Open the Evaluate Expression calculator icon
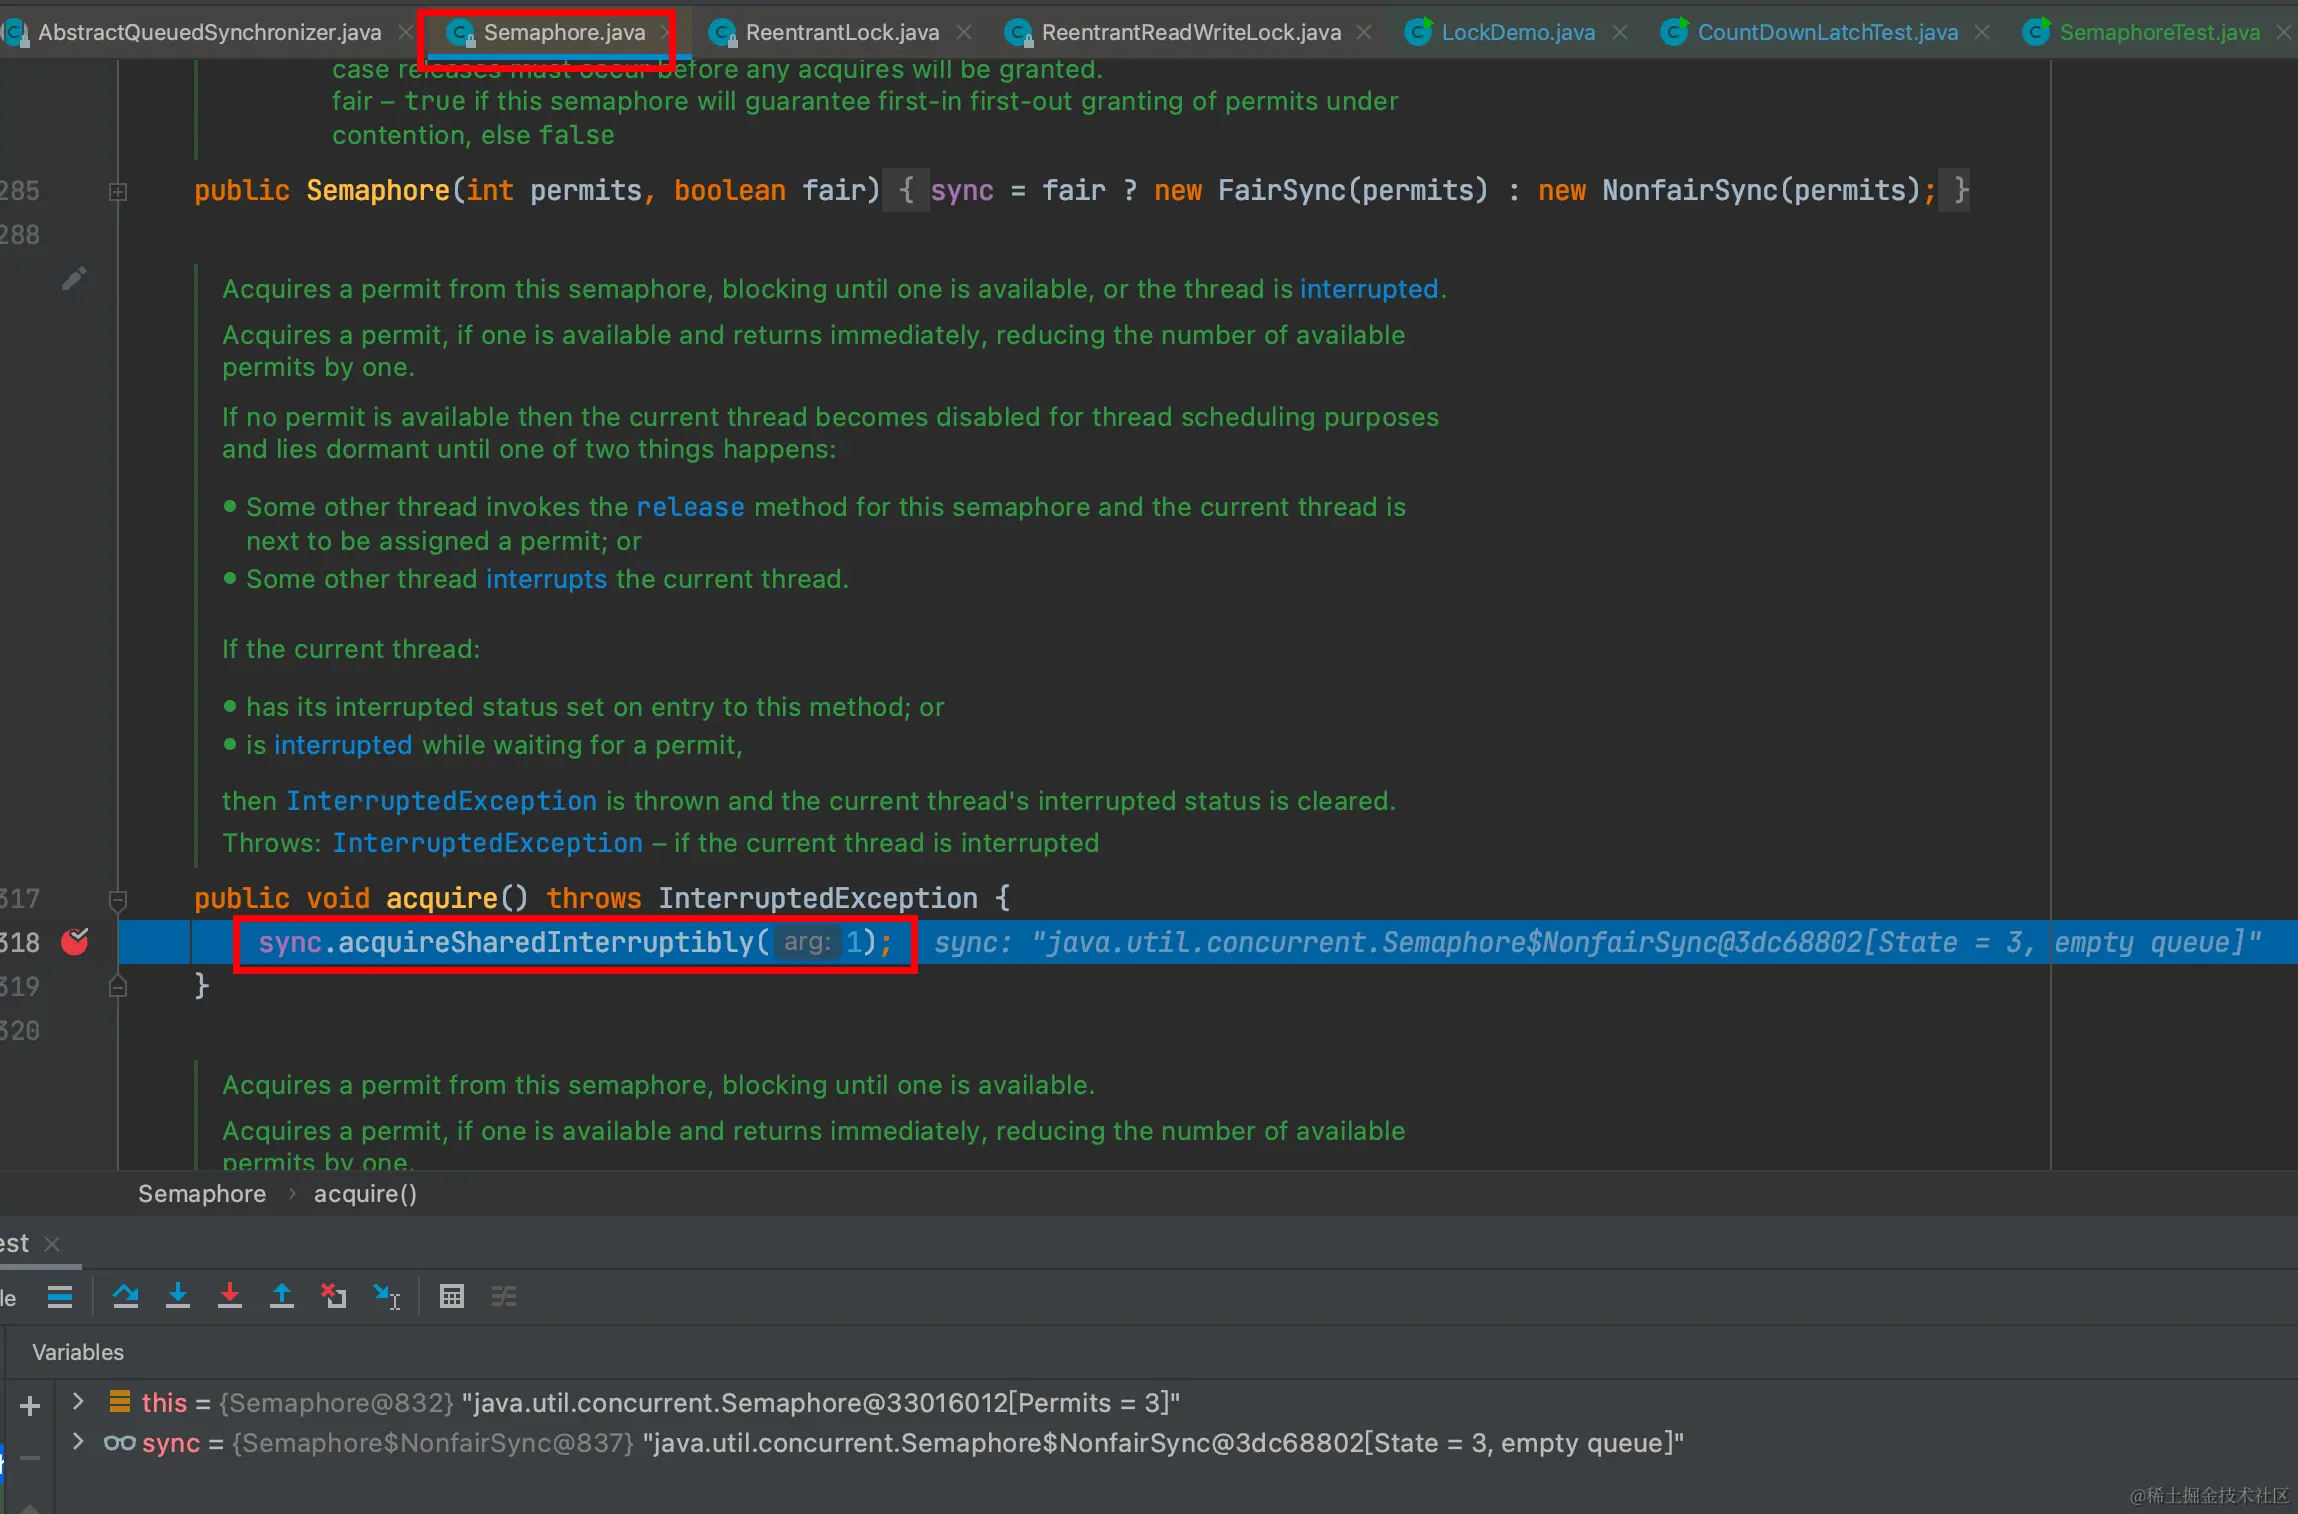 coord(452,1296)
